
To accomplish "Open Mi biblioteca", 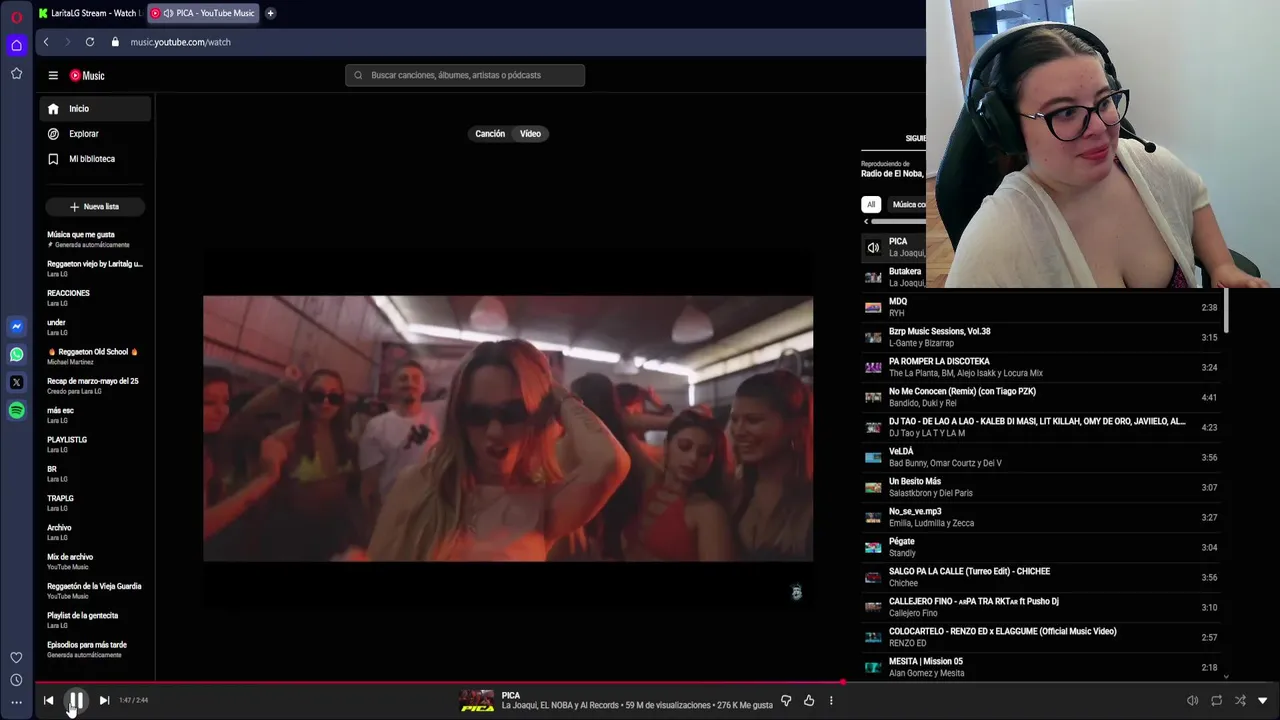I will [x=96, y=158].
